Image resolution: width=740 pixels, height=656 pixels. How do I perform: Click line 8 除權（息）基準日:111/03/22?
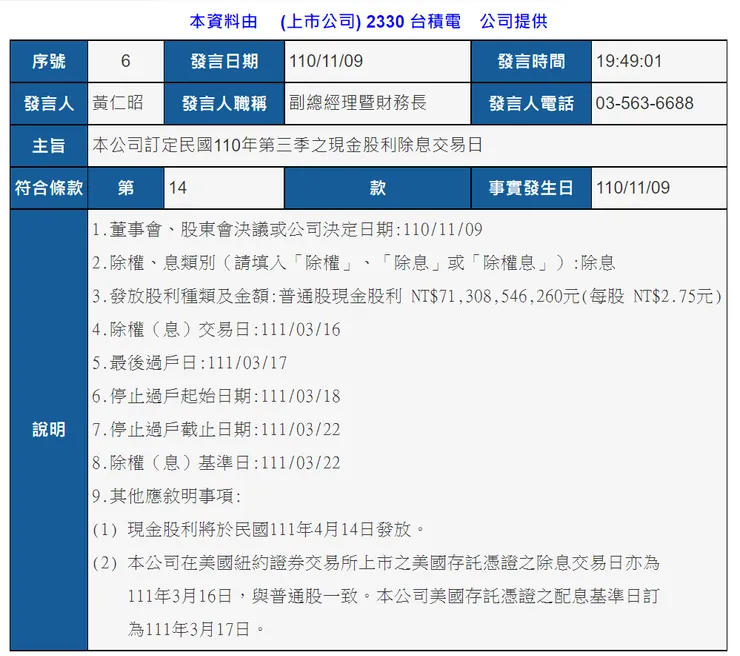(216, 463)
